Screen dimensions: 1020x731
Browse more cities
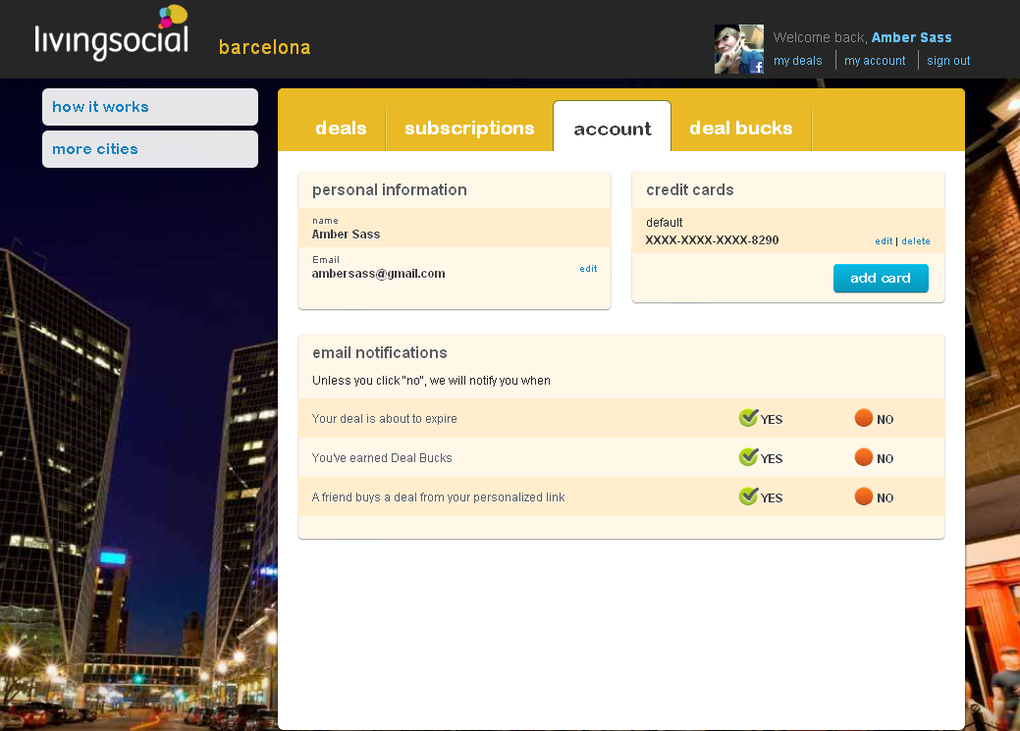150,149
